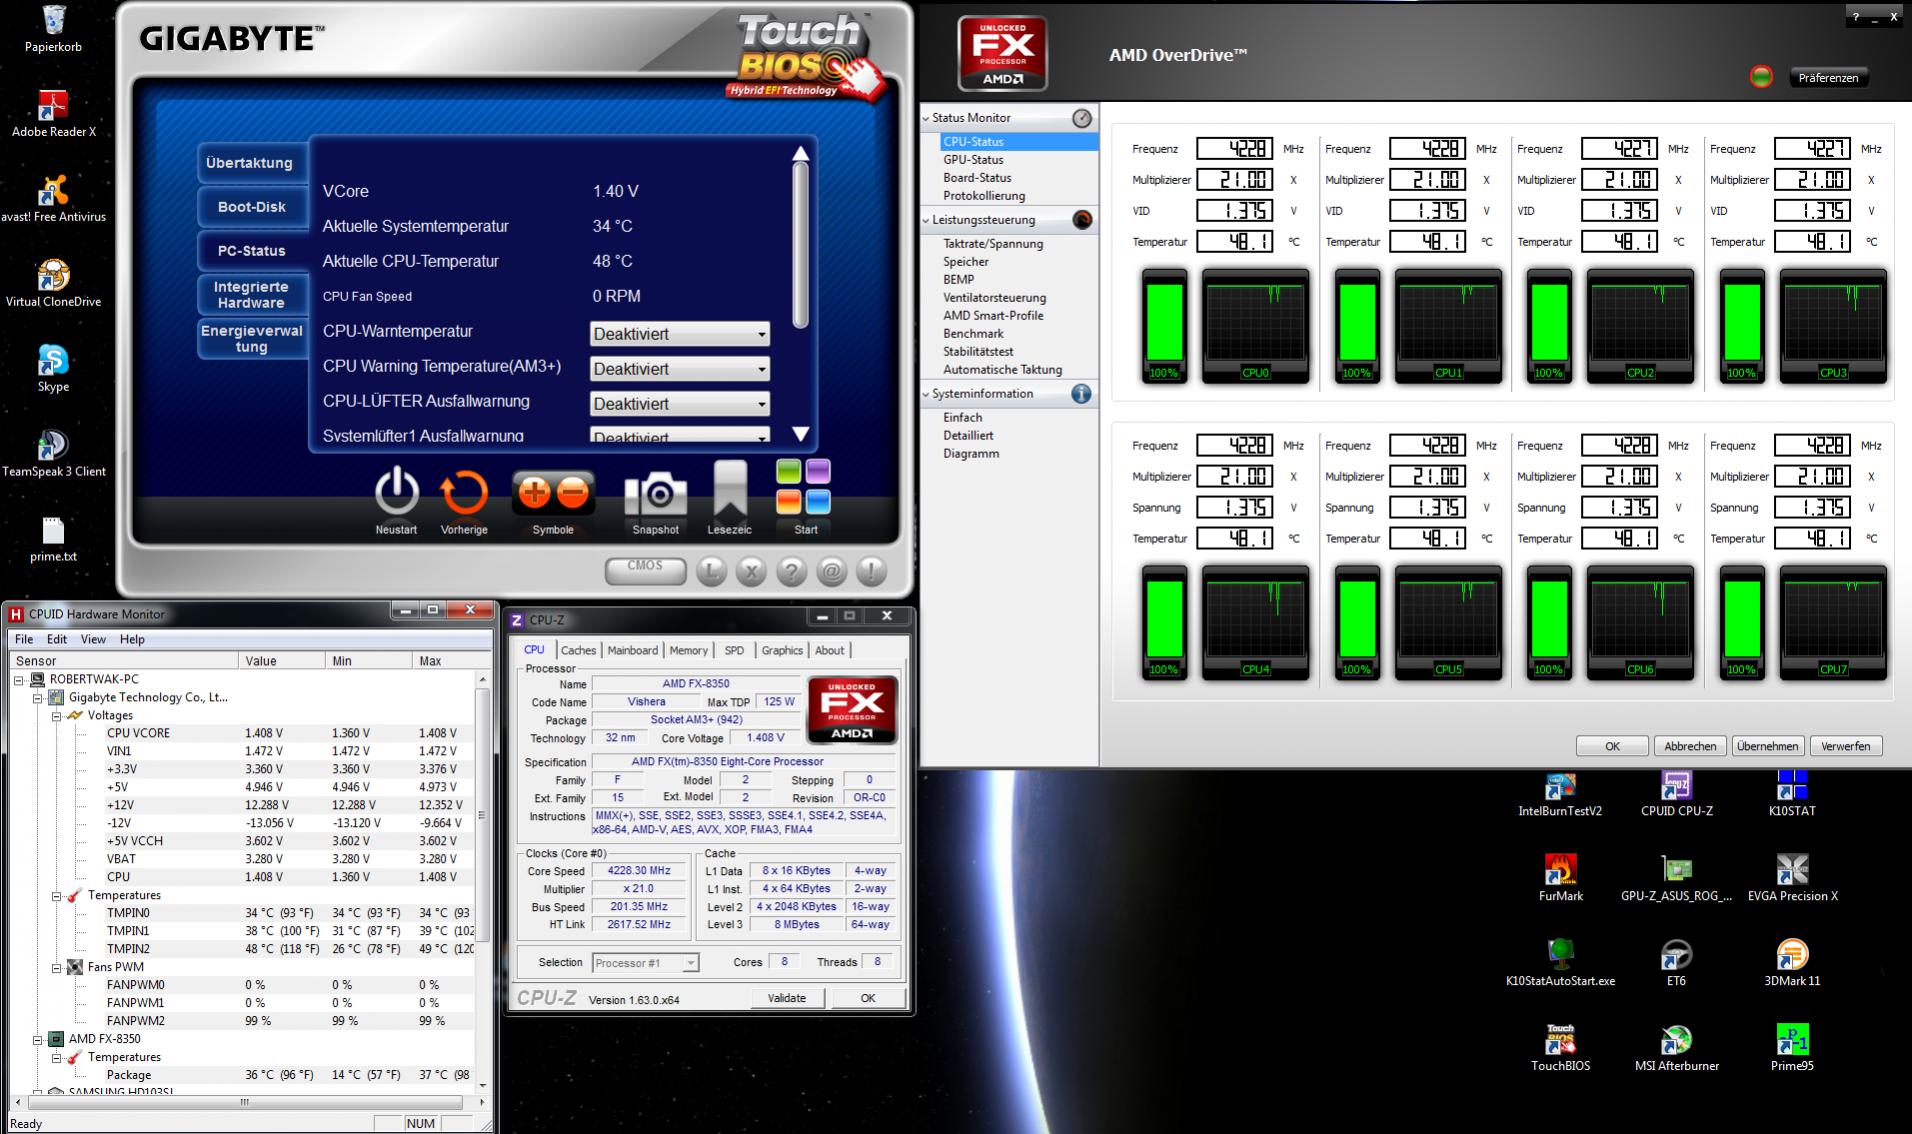Click the green status indicator in OverDrive
This screenshot has height=1134, width=1912.
click(x=1761, y=77)
